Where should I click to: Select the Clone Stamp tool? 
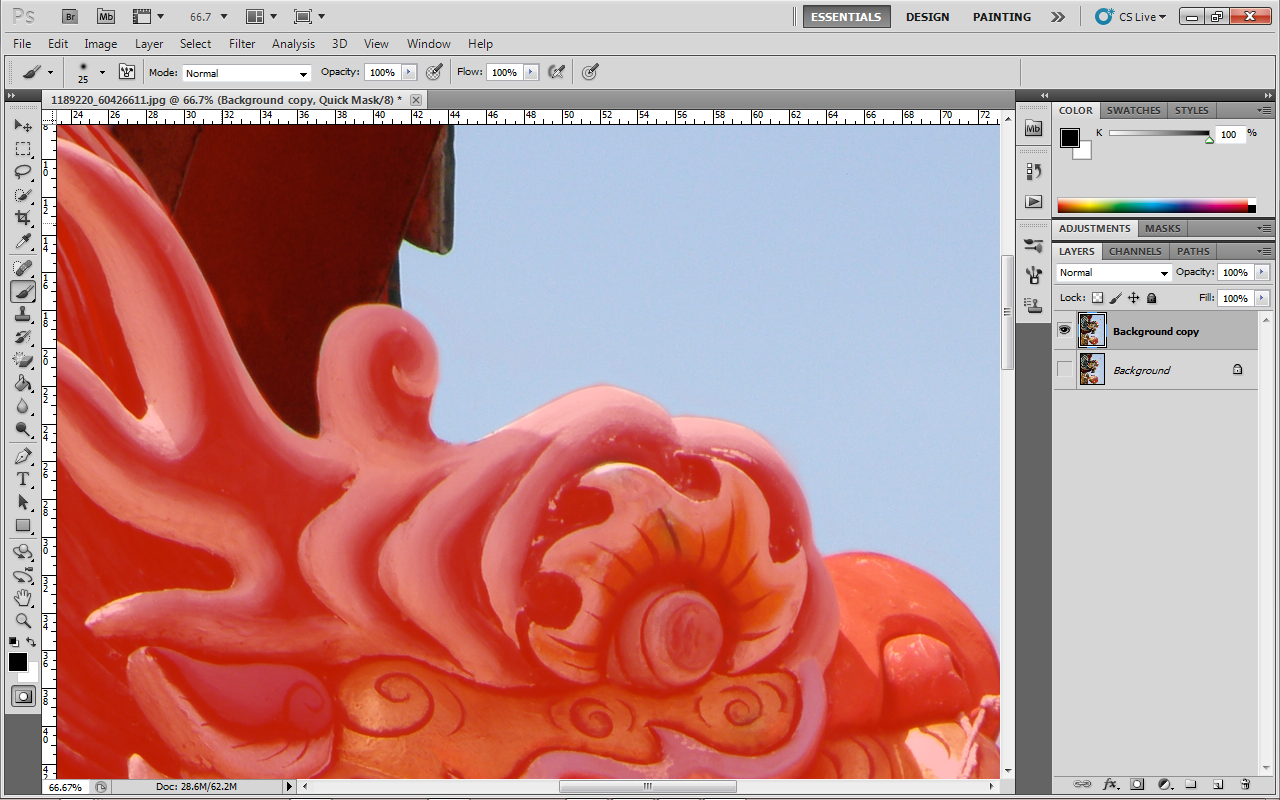click(x=23, y=314)
